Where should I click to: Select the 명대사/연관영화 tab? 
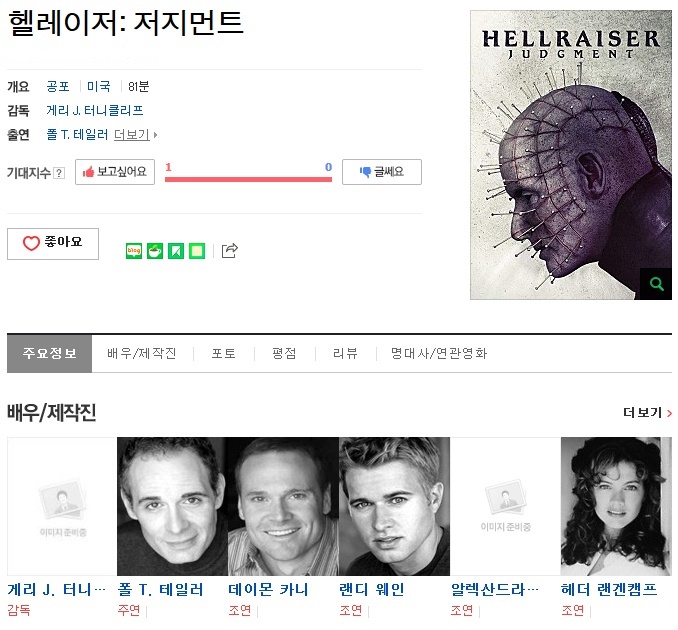439,353
